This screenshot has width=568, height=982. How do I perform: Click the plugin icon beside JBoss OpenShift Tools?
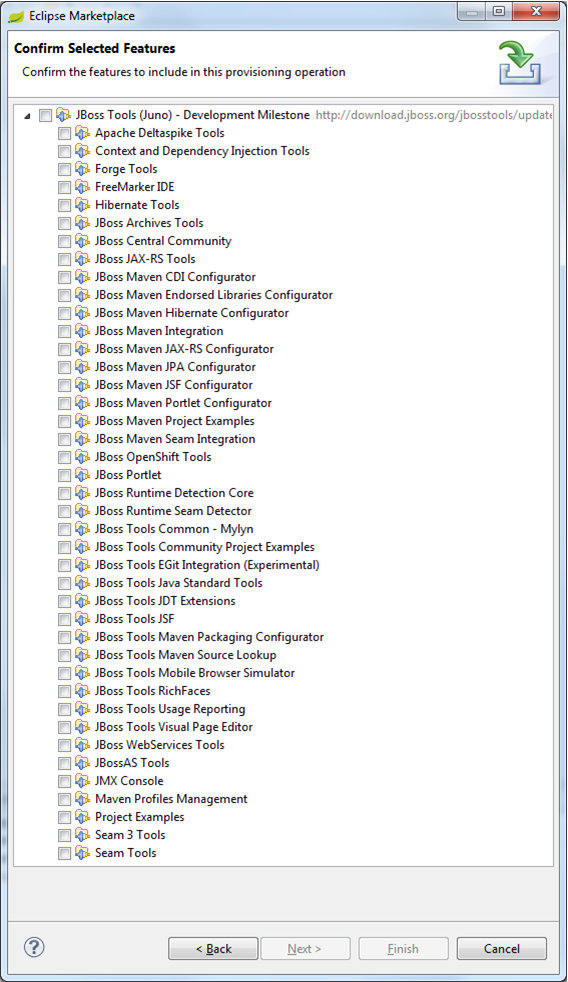[83, 457]
